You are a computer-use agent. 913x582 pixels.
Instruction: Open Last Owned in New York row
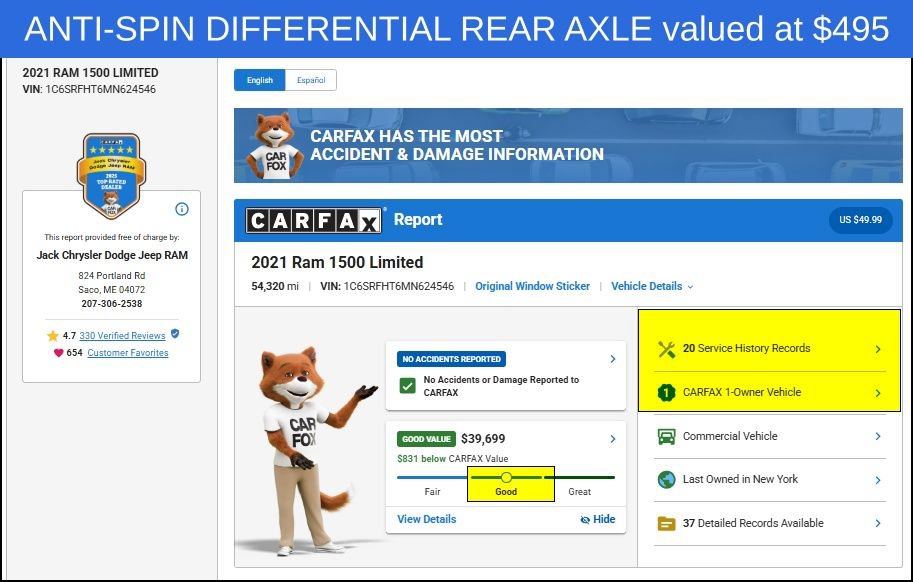tap(770, 480)
